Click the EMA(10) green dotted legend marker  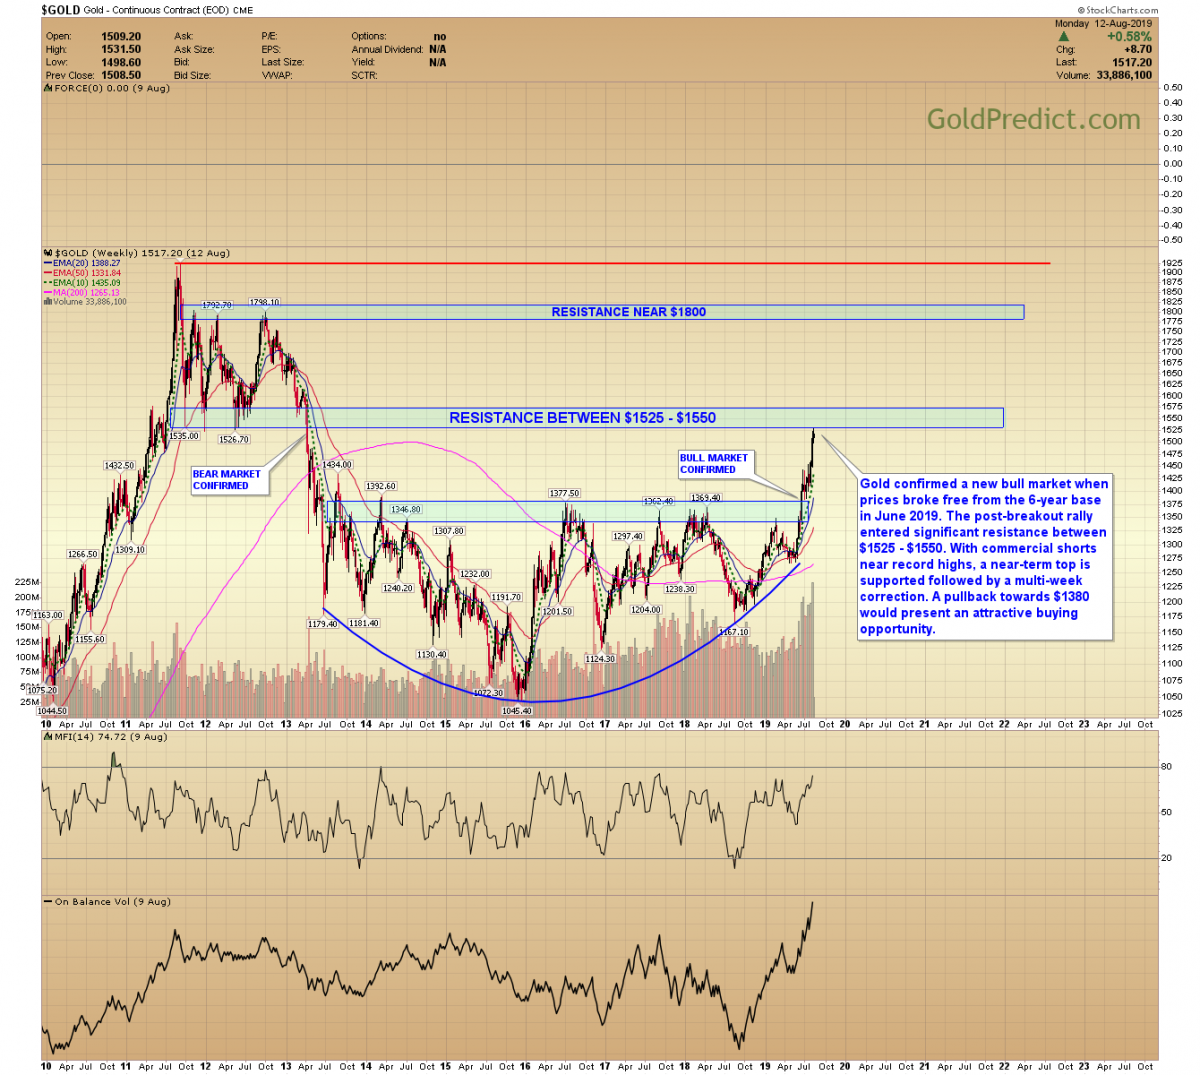click(48, 283)
